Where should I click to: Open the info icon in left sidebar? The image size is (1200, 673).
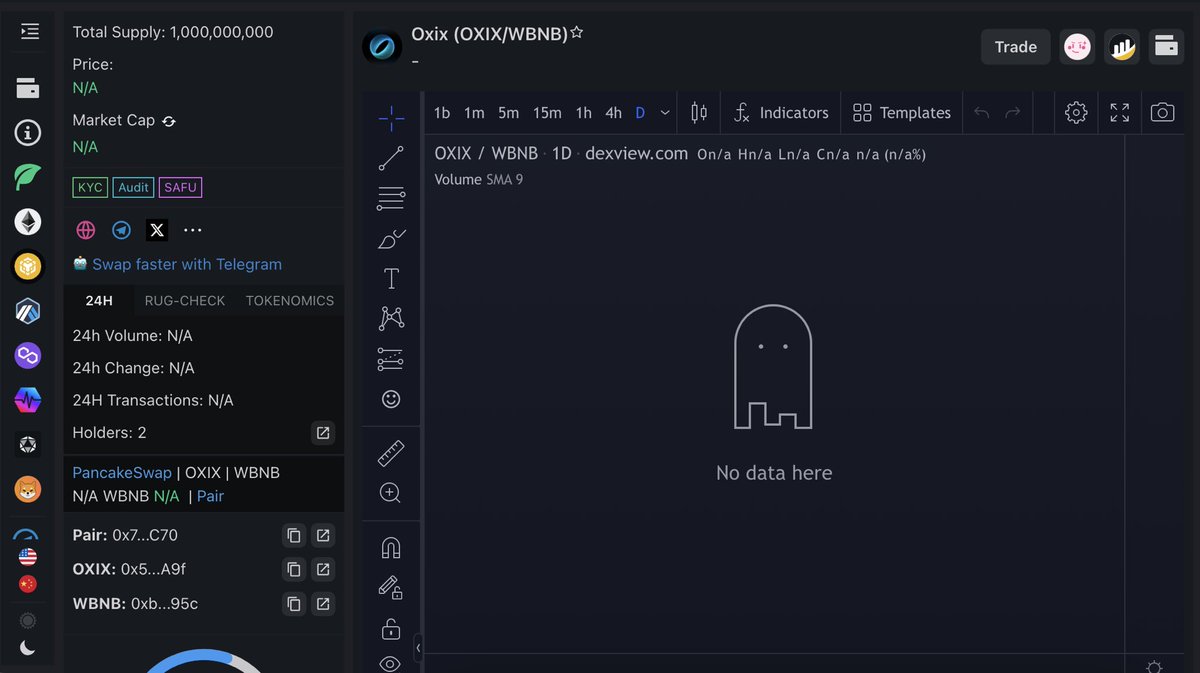coord(28,133)
